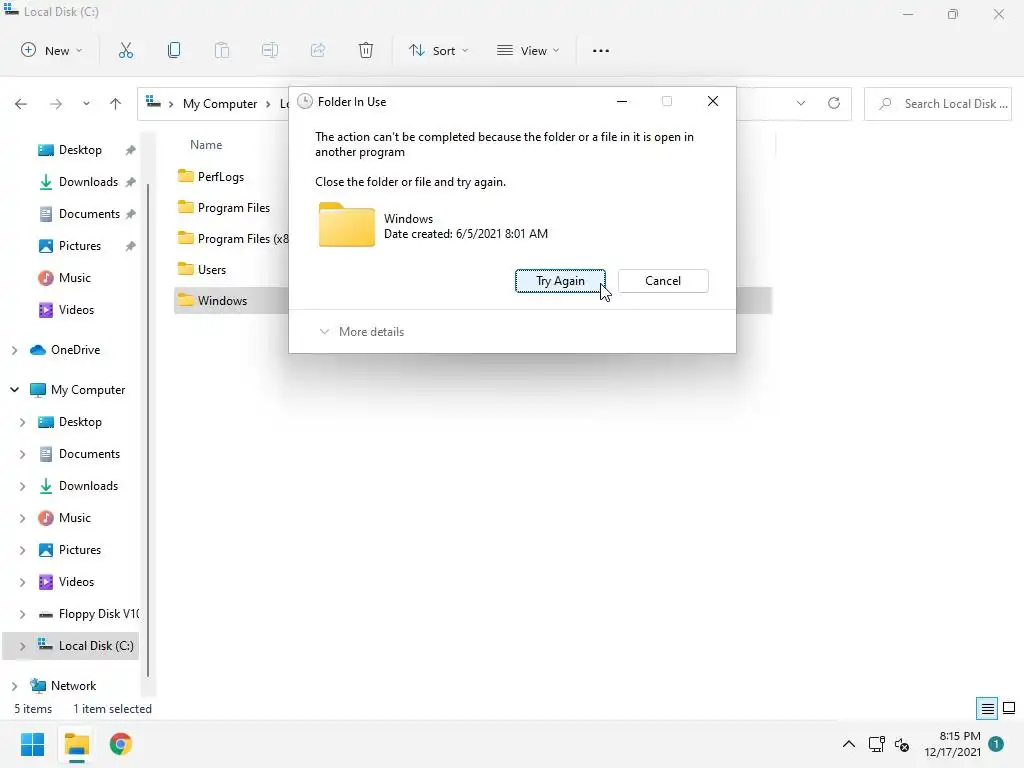The width and height of the screenshot is (1024, 768).
Task: Select Pictures under My Computer
Action: coord(79,550)
